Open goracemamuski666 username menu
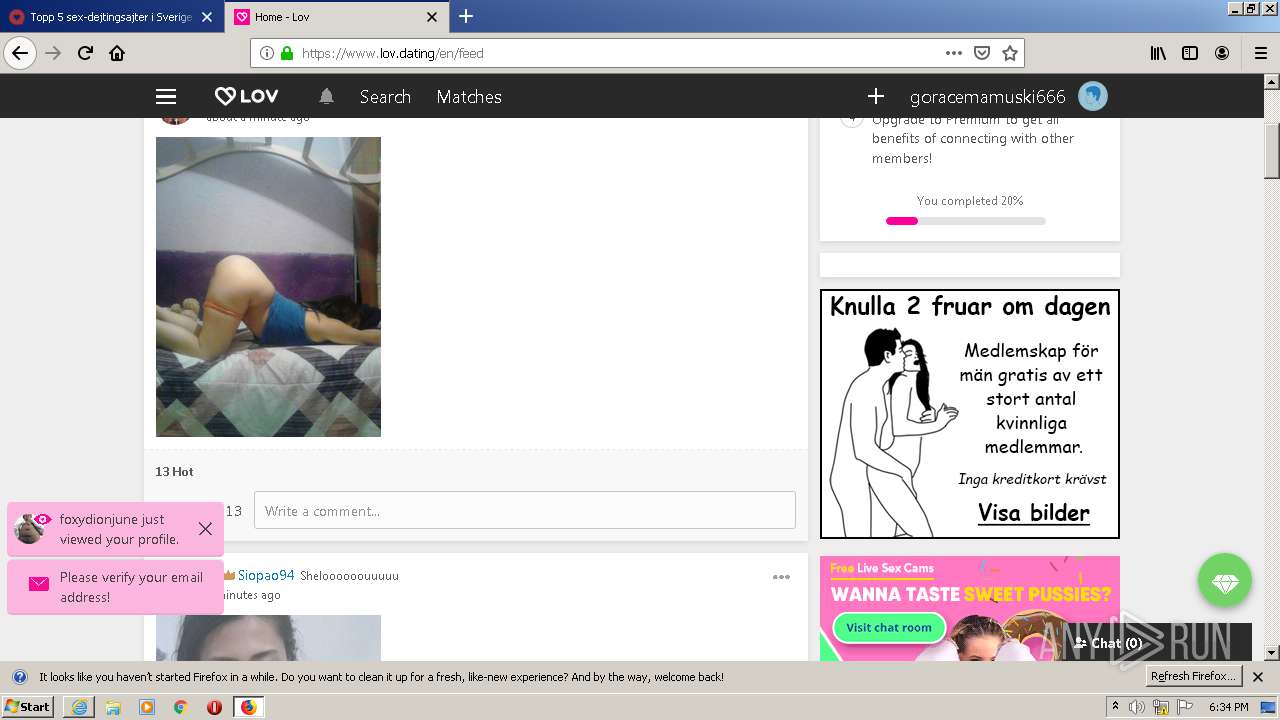This screenshot has width=1280, height=720. 988,97
